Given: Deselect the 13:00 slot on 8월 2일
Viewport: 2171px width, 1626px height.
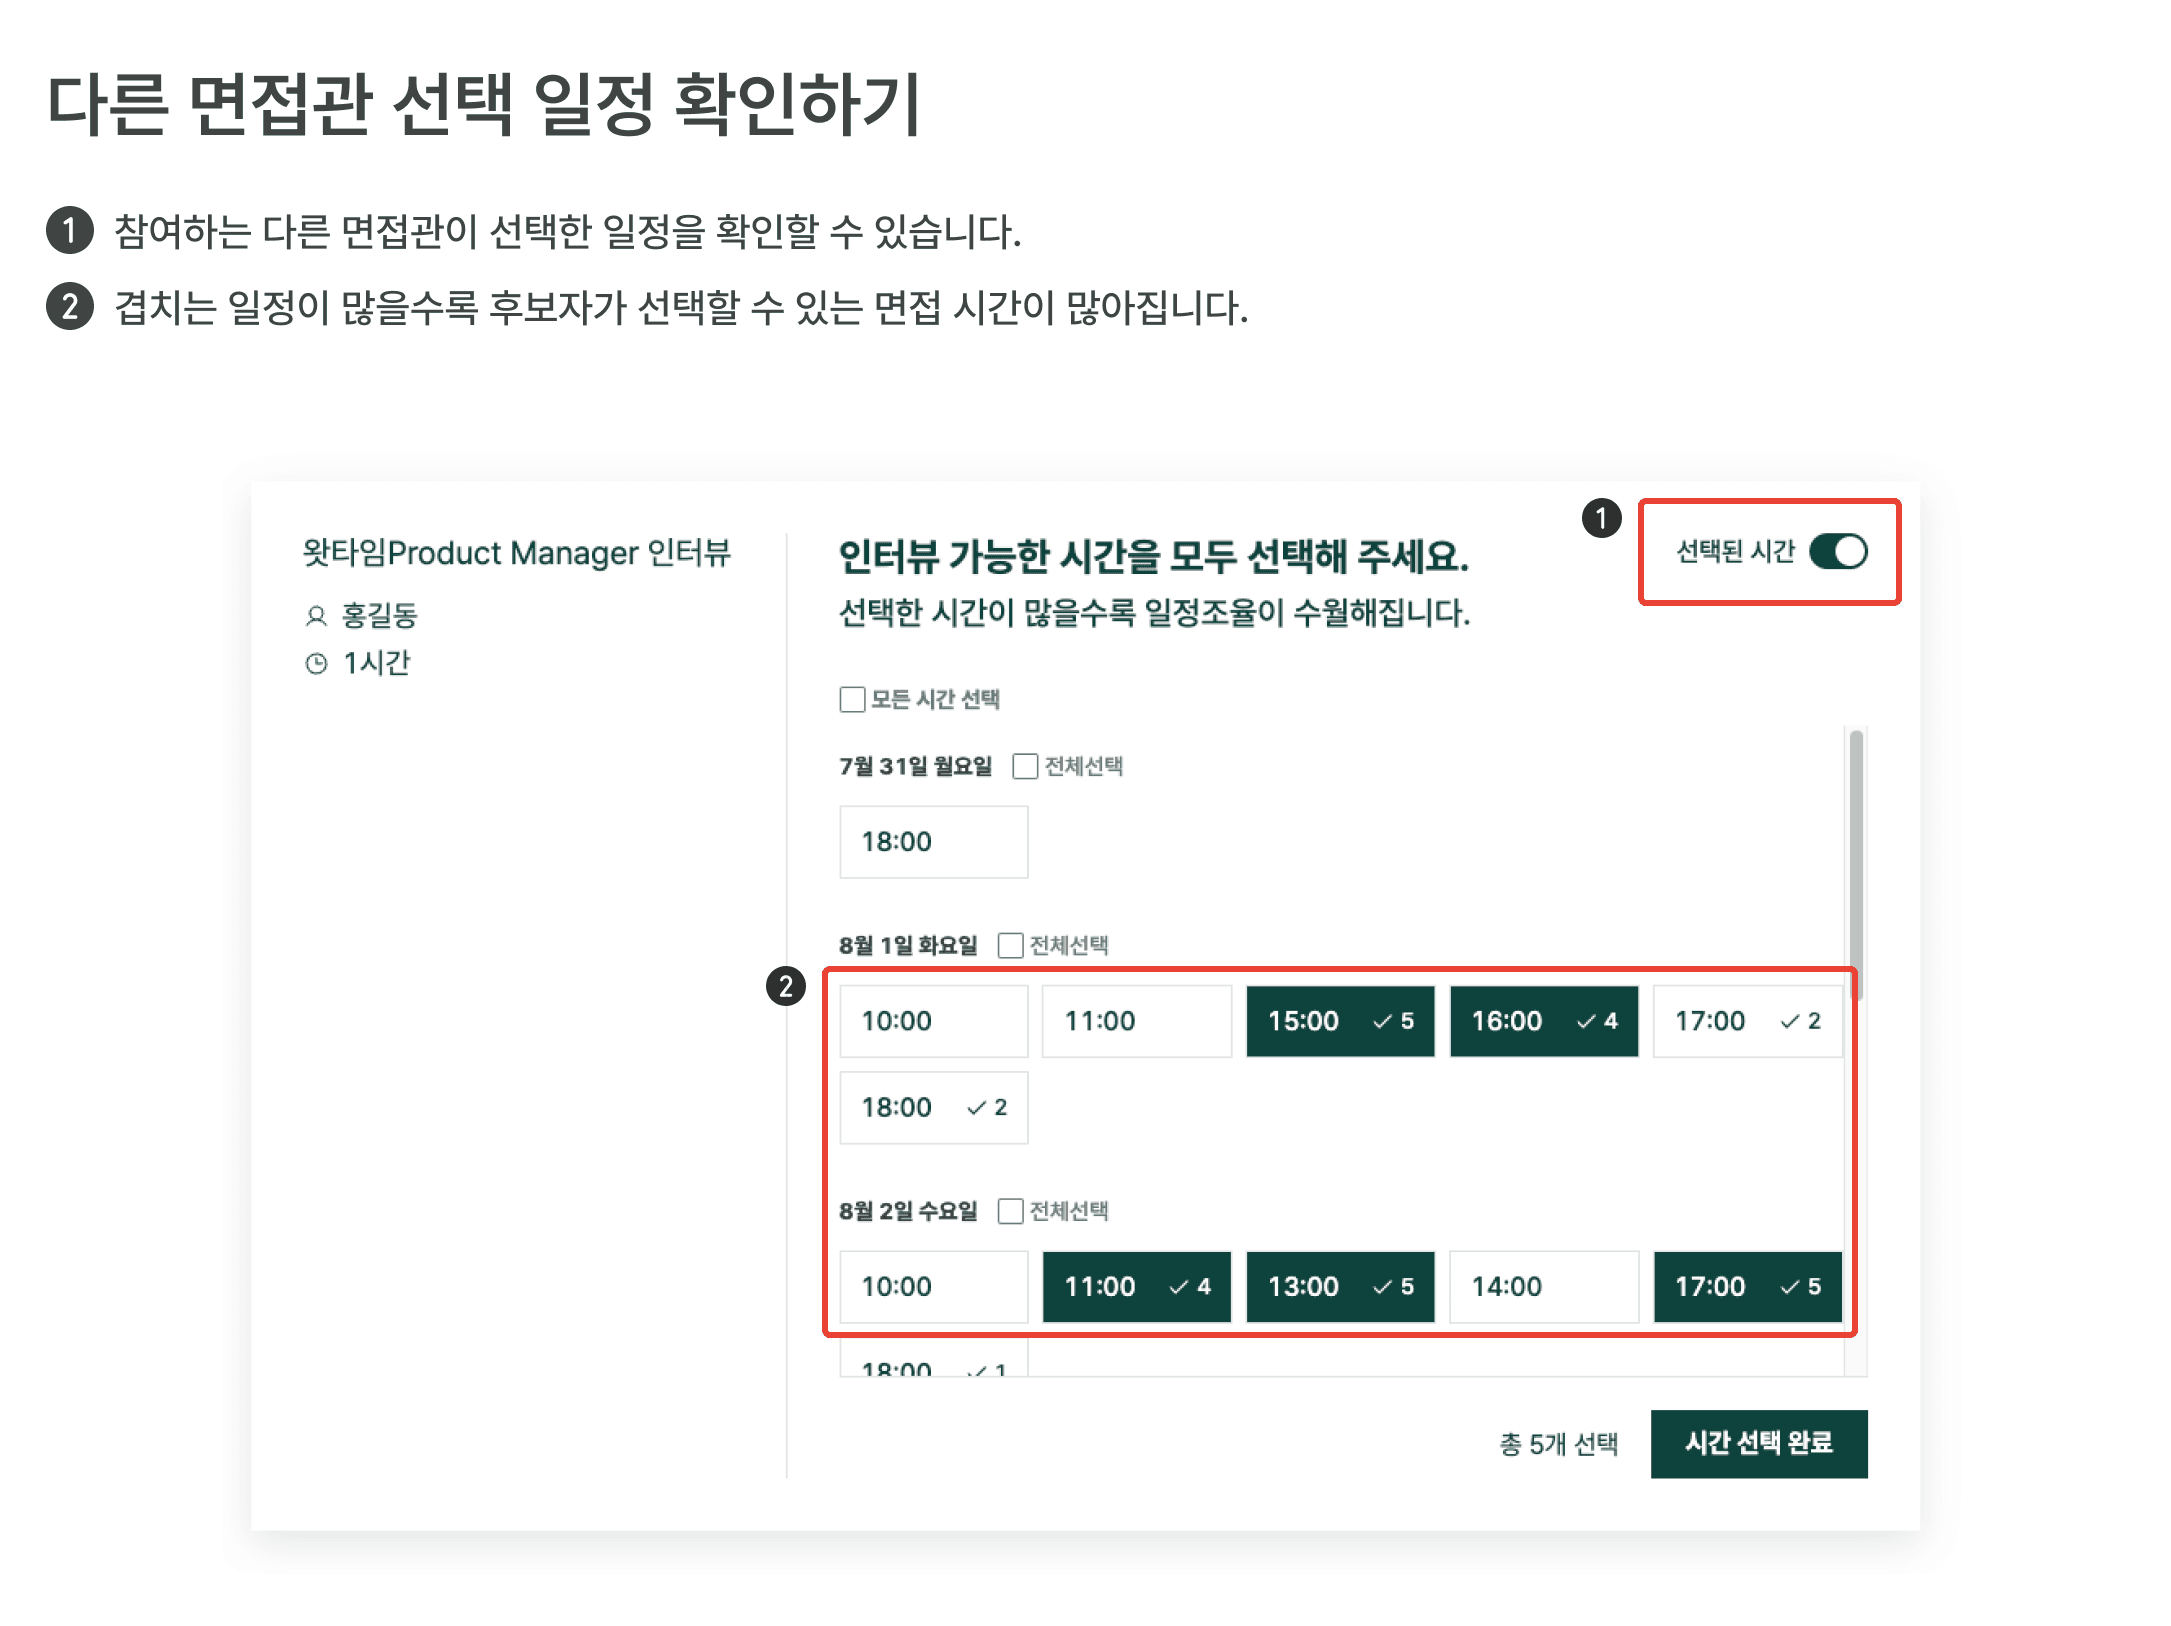Looking at the screenshot, I should pos(1339,1286).
